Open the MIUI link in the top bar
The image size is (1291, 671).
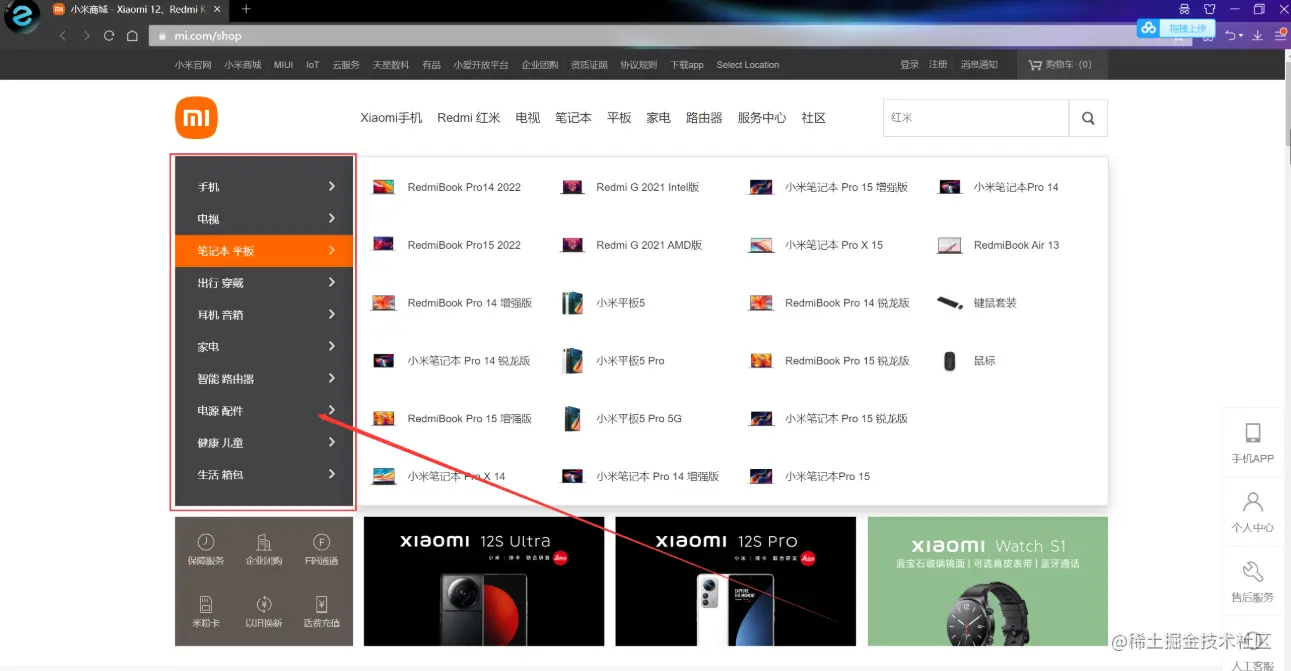click(284, 65)
